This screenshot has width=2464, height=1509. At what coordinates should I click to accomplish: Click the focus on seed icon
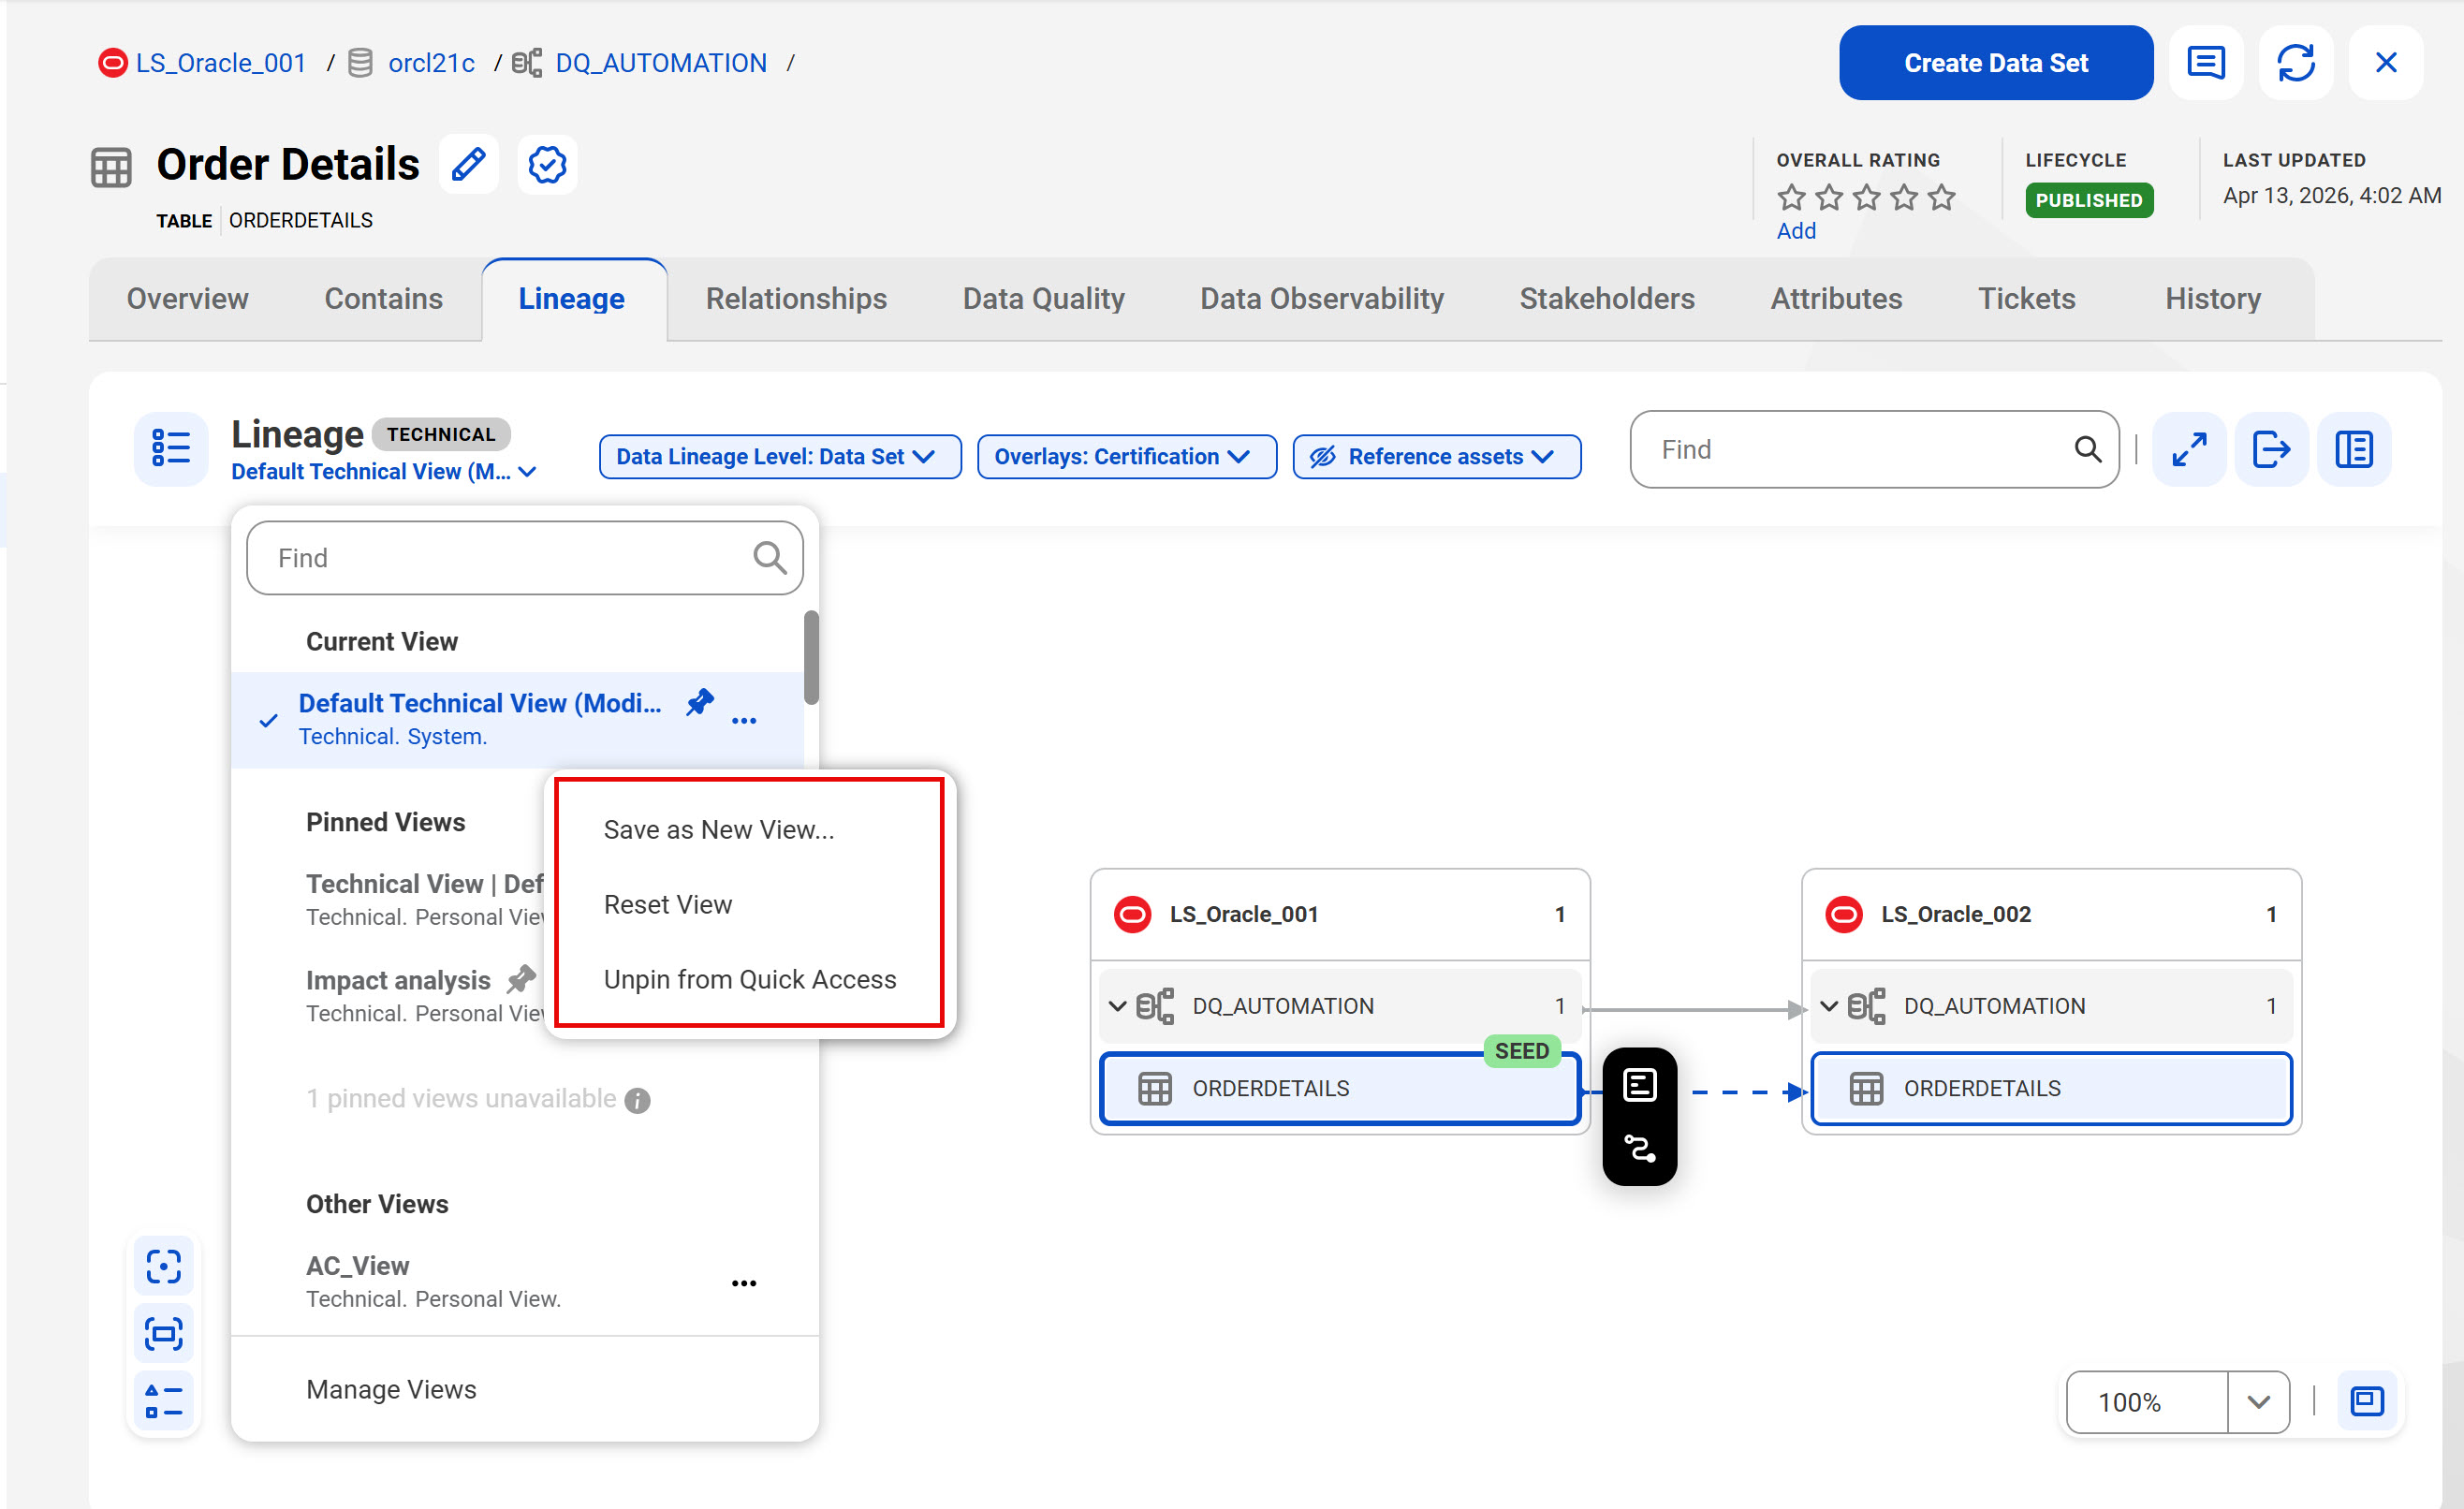point(164,1267)
